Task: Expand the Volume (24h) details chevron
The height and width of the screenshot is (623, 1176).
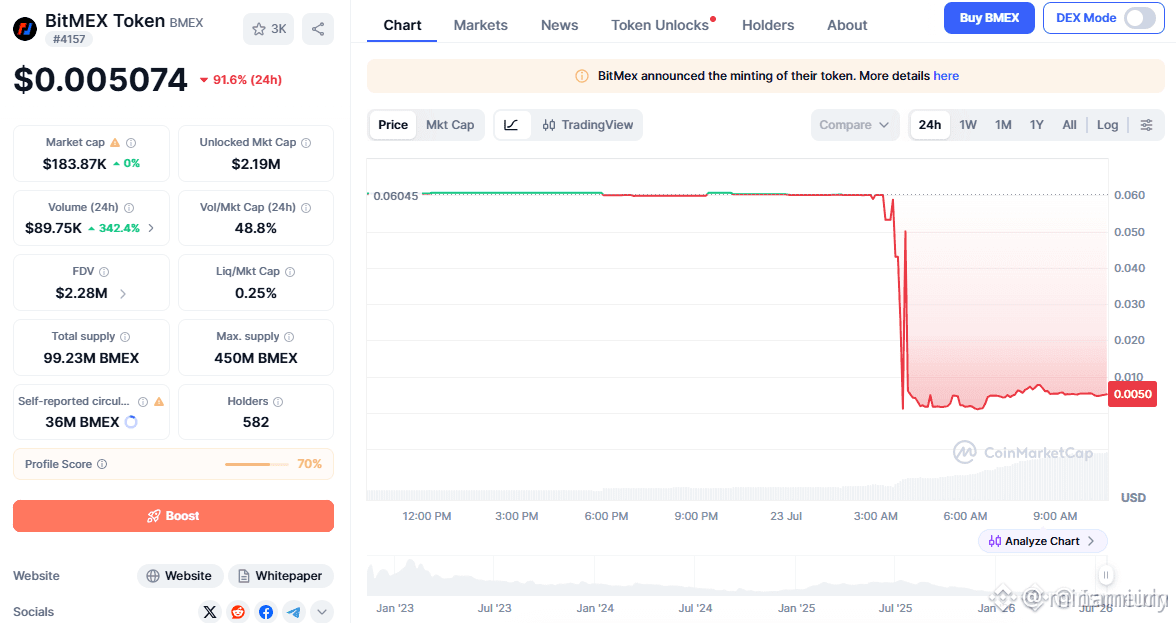Action: [151, 228]
